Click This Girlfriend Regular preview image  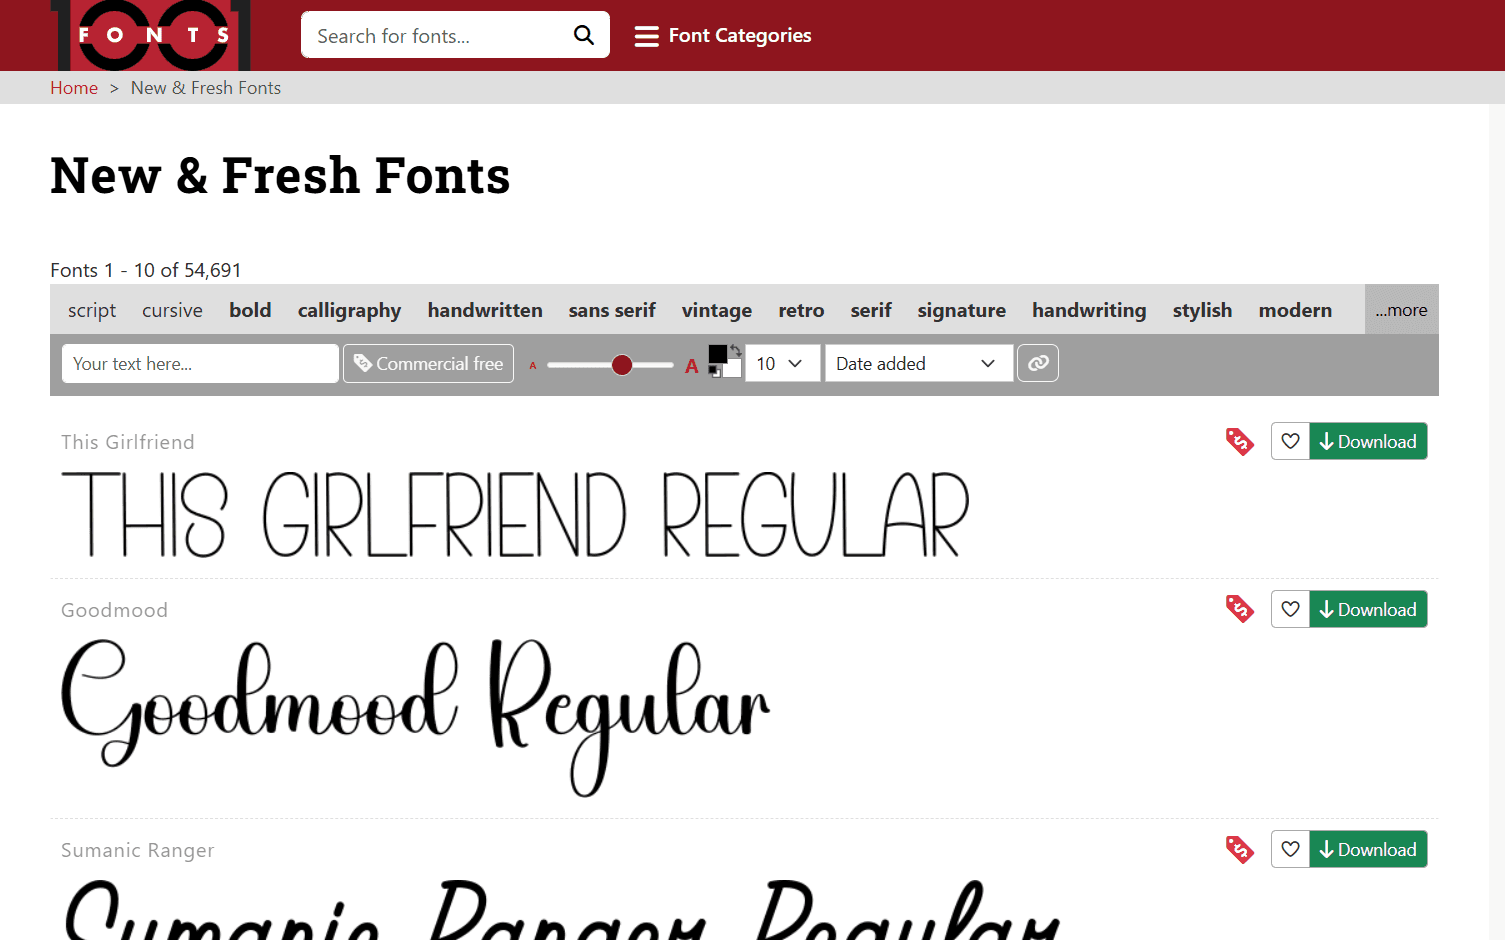pyautogui.click(x=516, y=514)
